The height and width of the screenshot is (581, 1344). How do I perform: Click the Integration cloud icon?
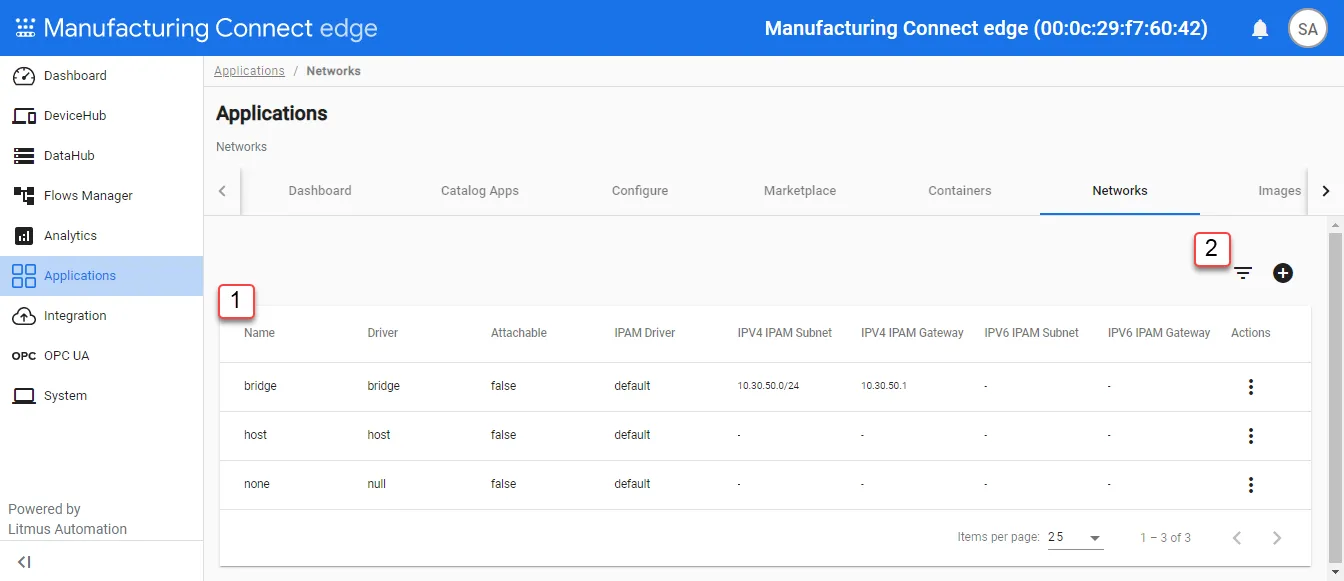point(24,316)
